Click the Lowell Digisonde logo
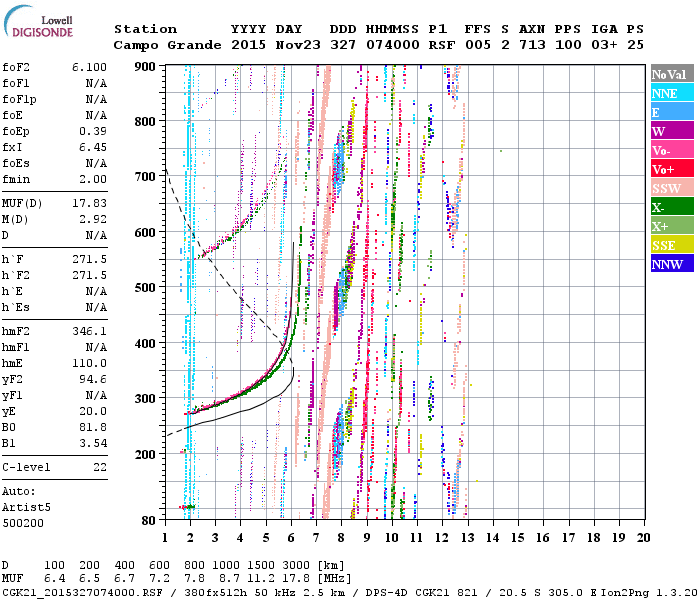This screenshot has height=600, width=700. [38, 21]
